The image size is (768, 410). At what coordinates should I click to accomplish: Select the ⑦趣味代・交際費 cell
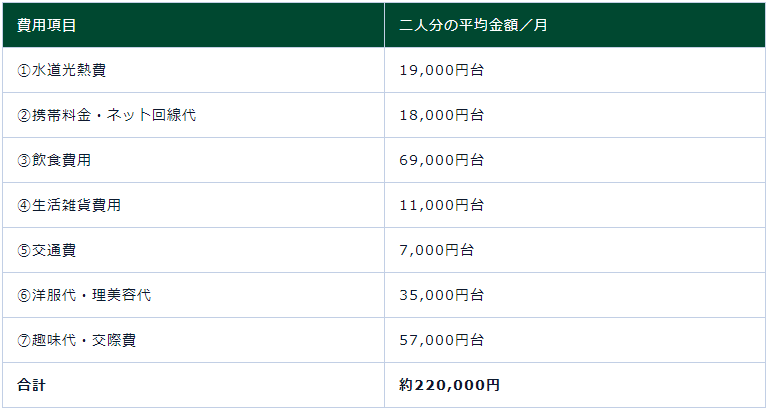(77, 340)
